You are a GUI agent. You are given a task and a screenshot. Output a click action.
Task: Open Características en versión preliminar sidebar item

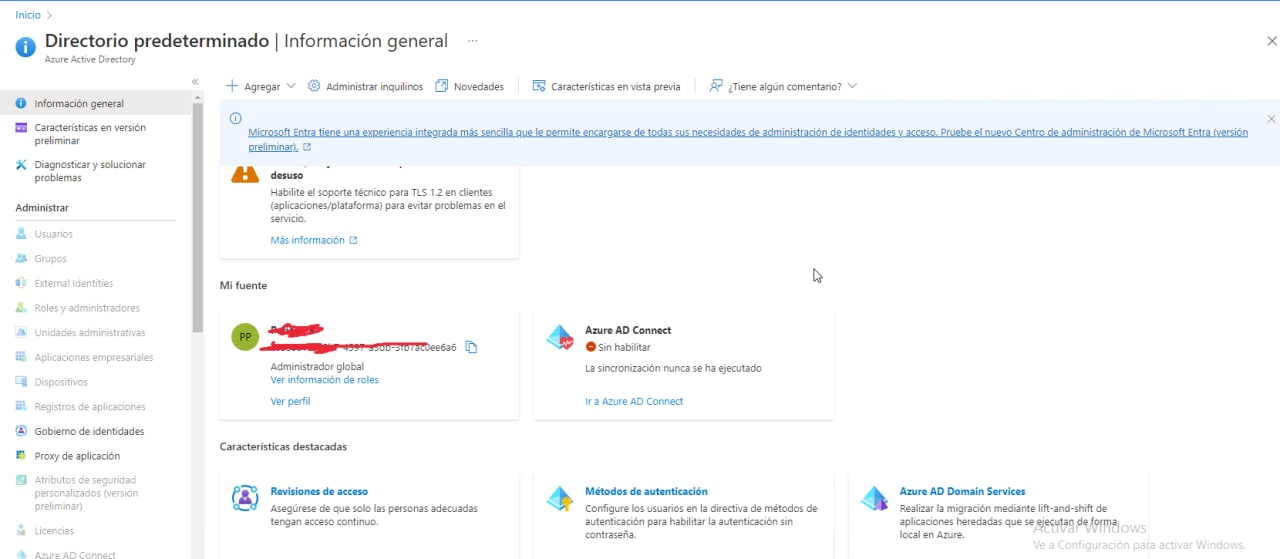96,134
